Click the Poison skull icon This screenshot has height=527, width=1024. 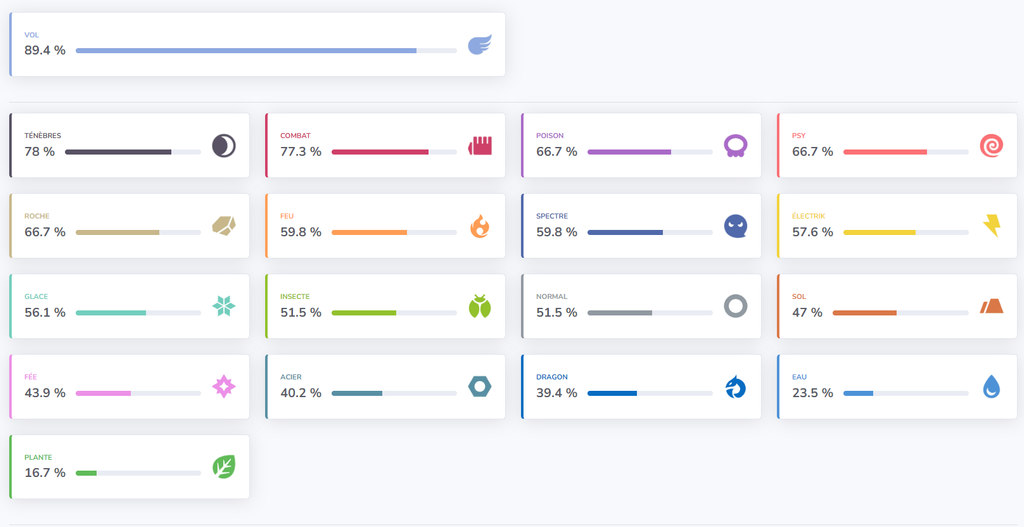pyautogui.click(x=735, y=146)
